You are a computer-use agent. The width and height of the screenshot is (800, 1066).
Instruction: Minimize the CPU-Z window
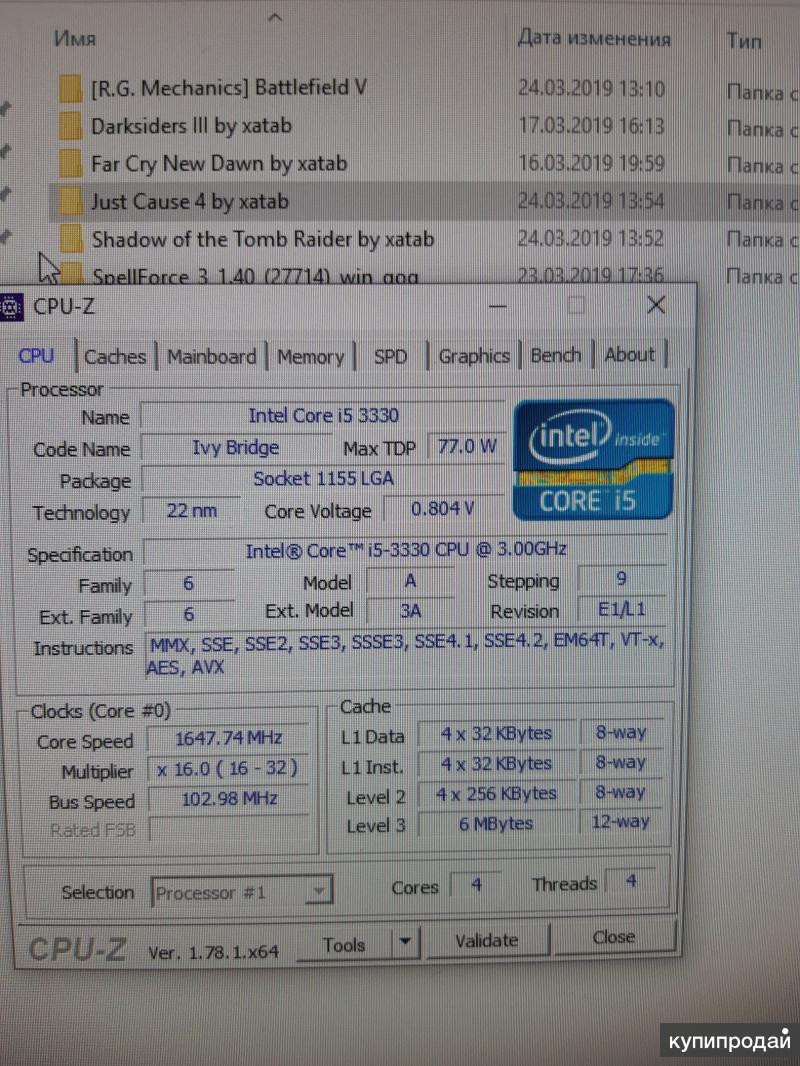(498, 306)
